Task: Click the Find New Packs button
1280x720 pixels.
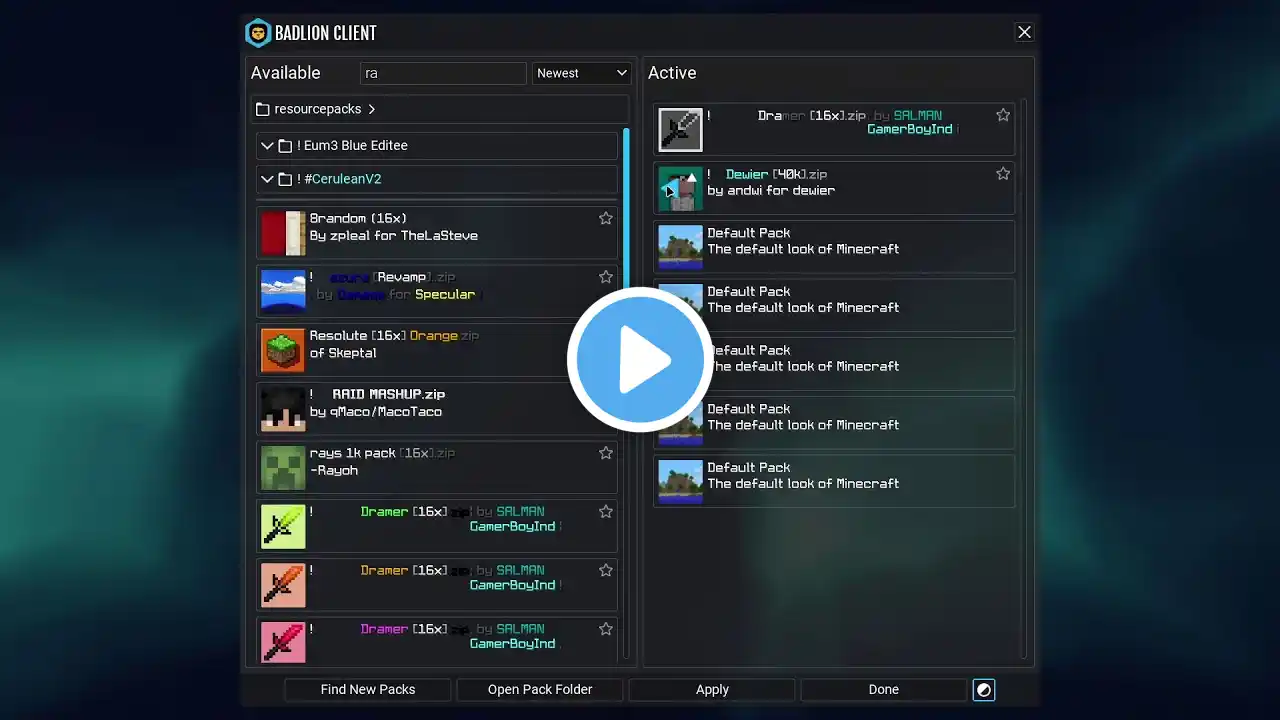Action: [x=368, y=689]
